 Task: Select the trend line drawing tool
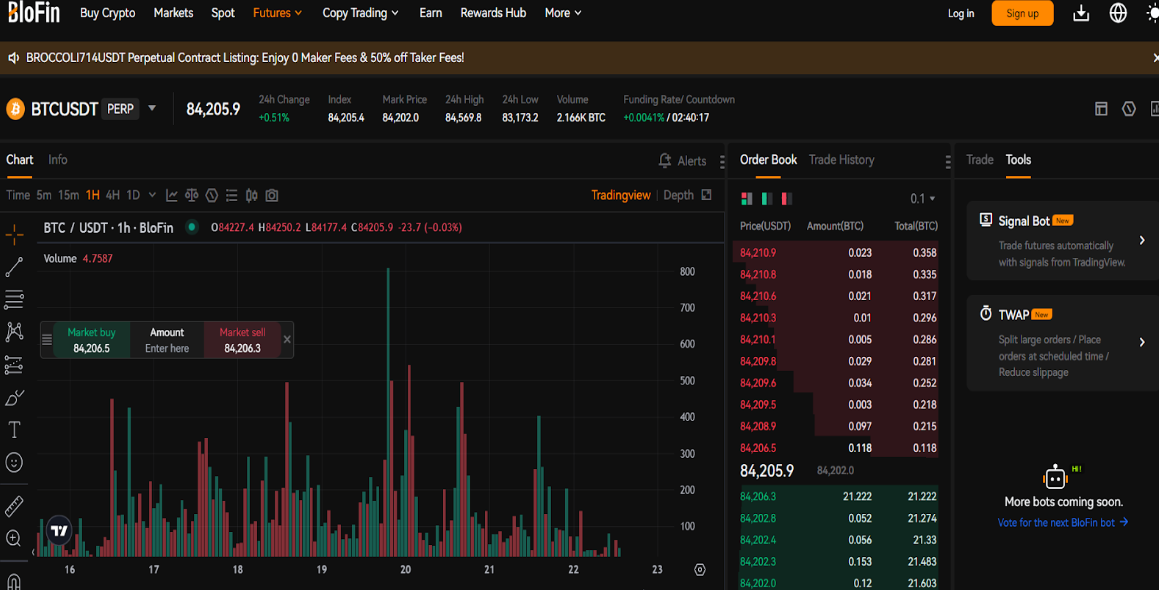[x=14, y=267]
